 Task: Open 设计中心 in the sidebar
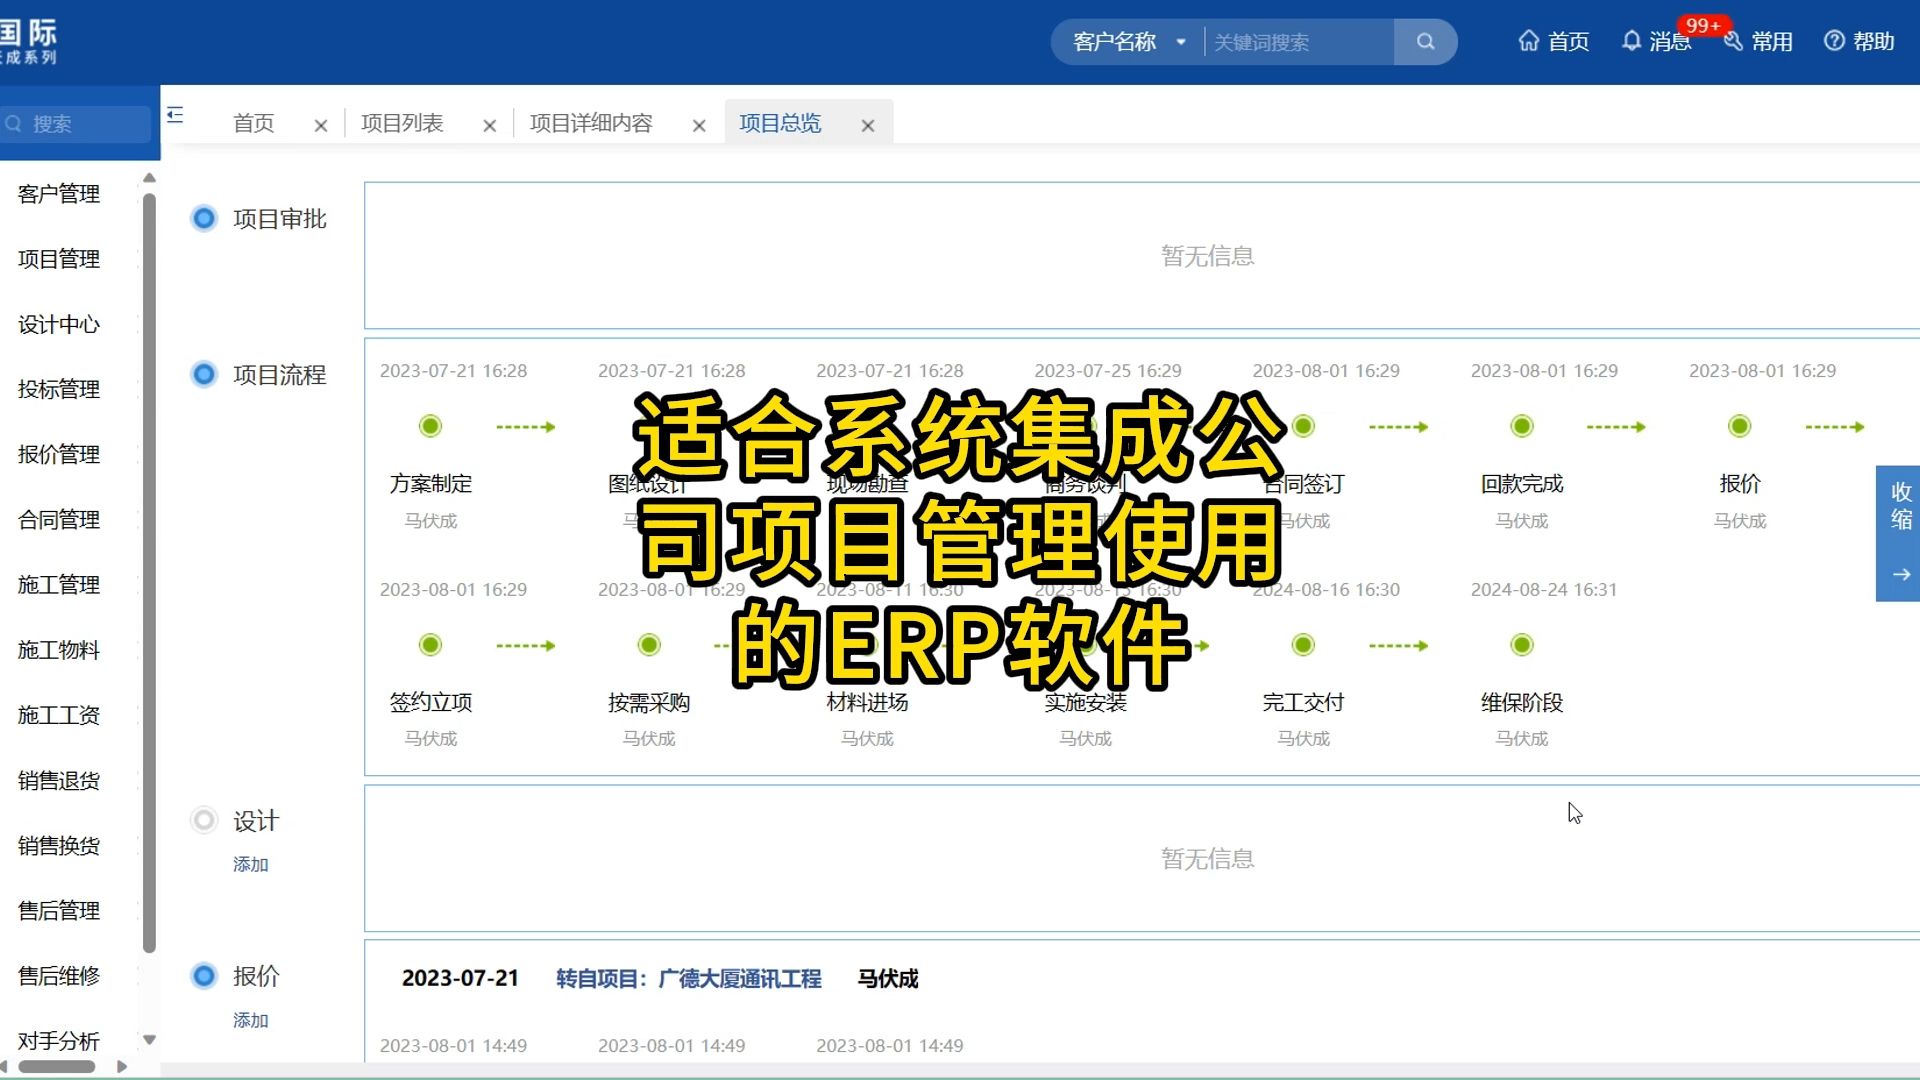(59, 324)
